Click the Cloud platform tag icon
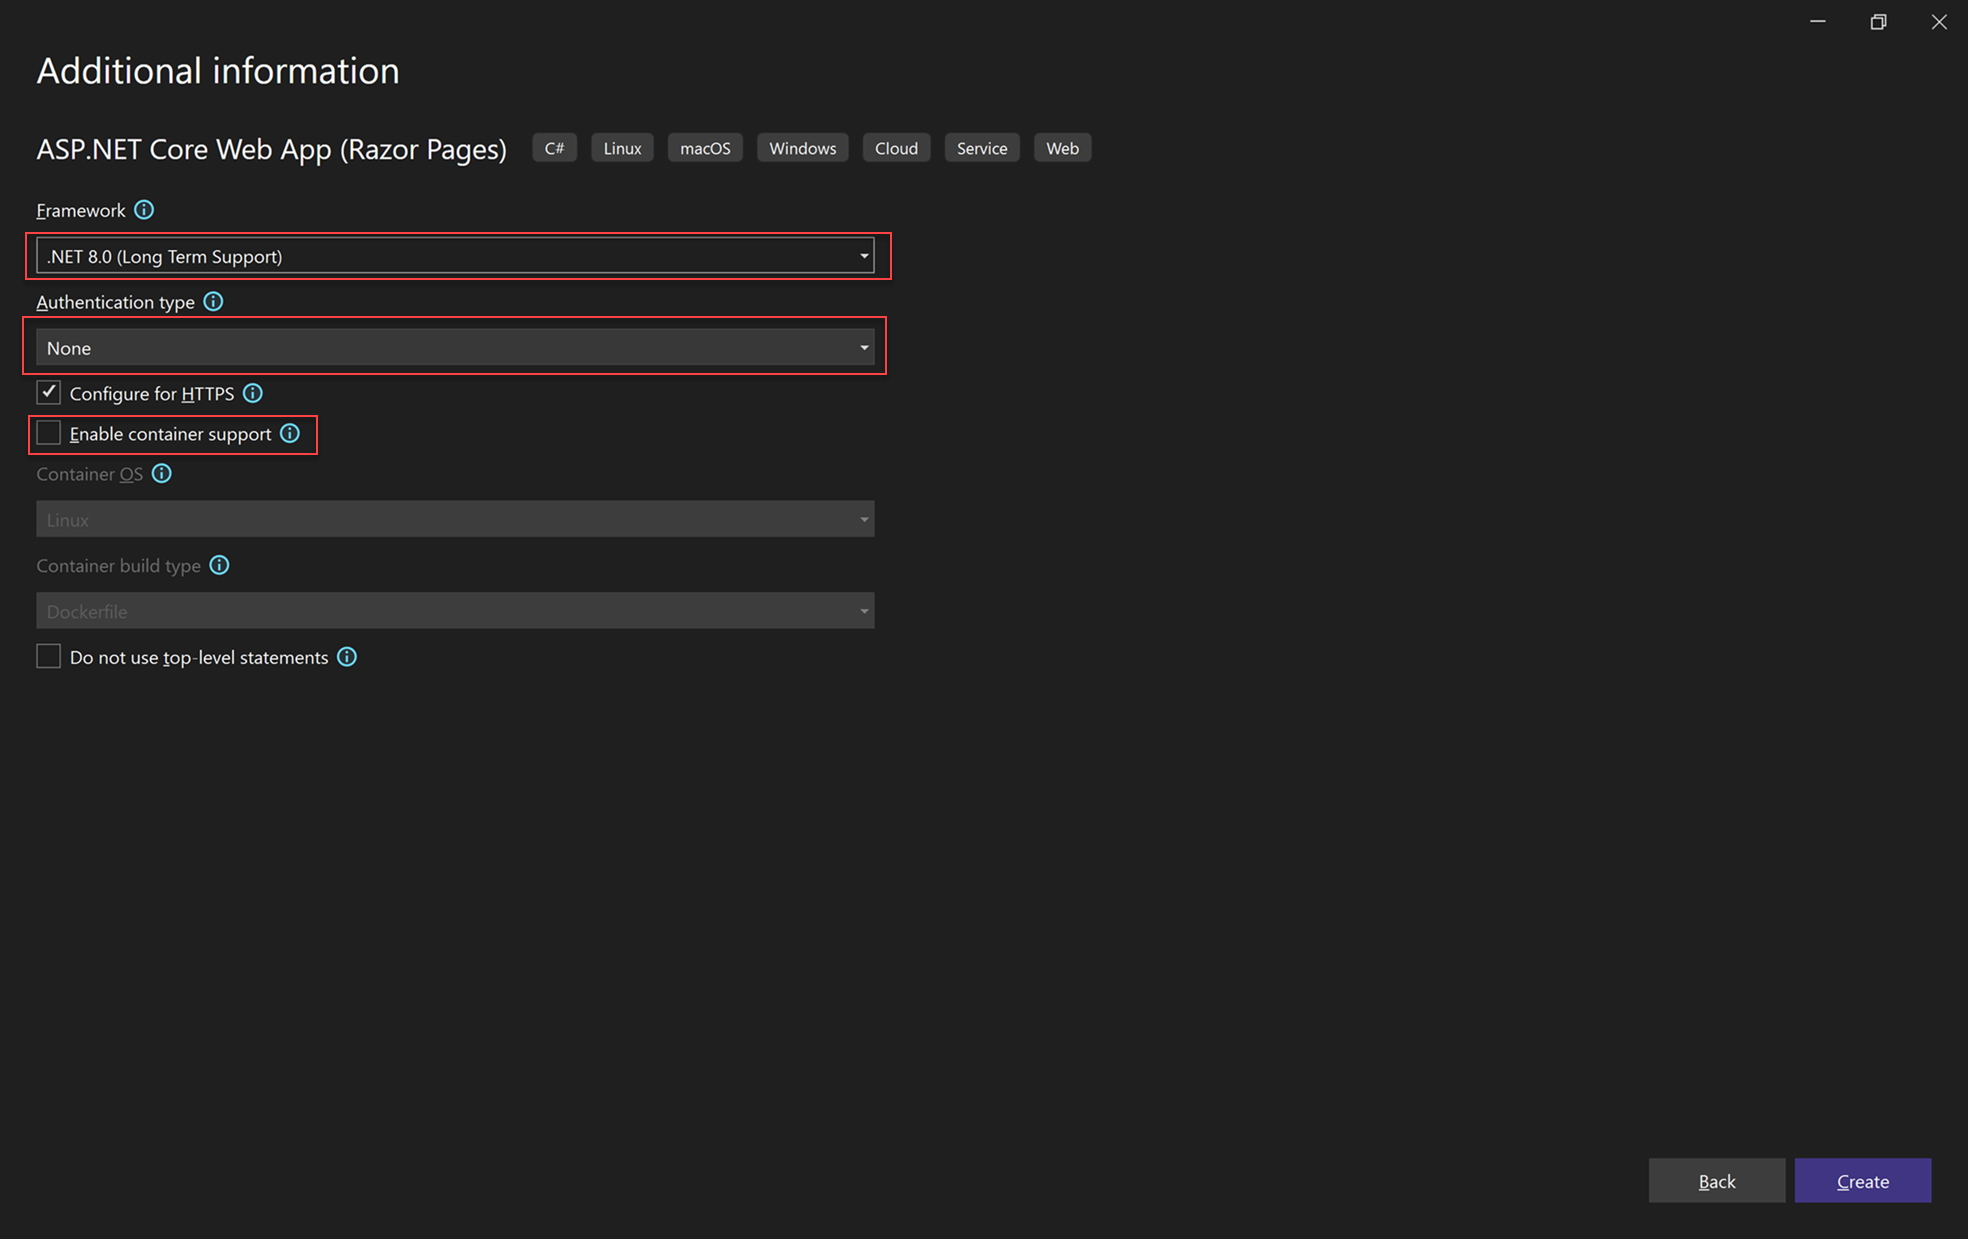This screenshot has width=1968, height=1239. pyautogui.click(x=896, y=147)
